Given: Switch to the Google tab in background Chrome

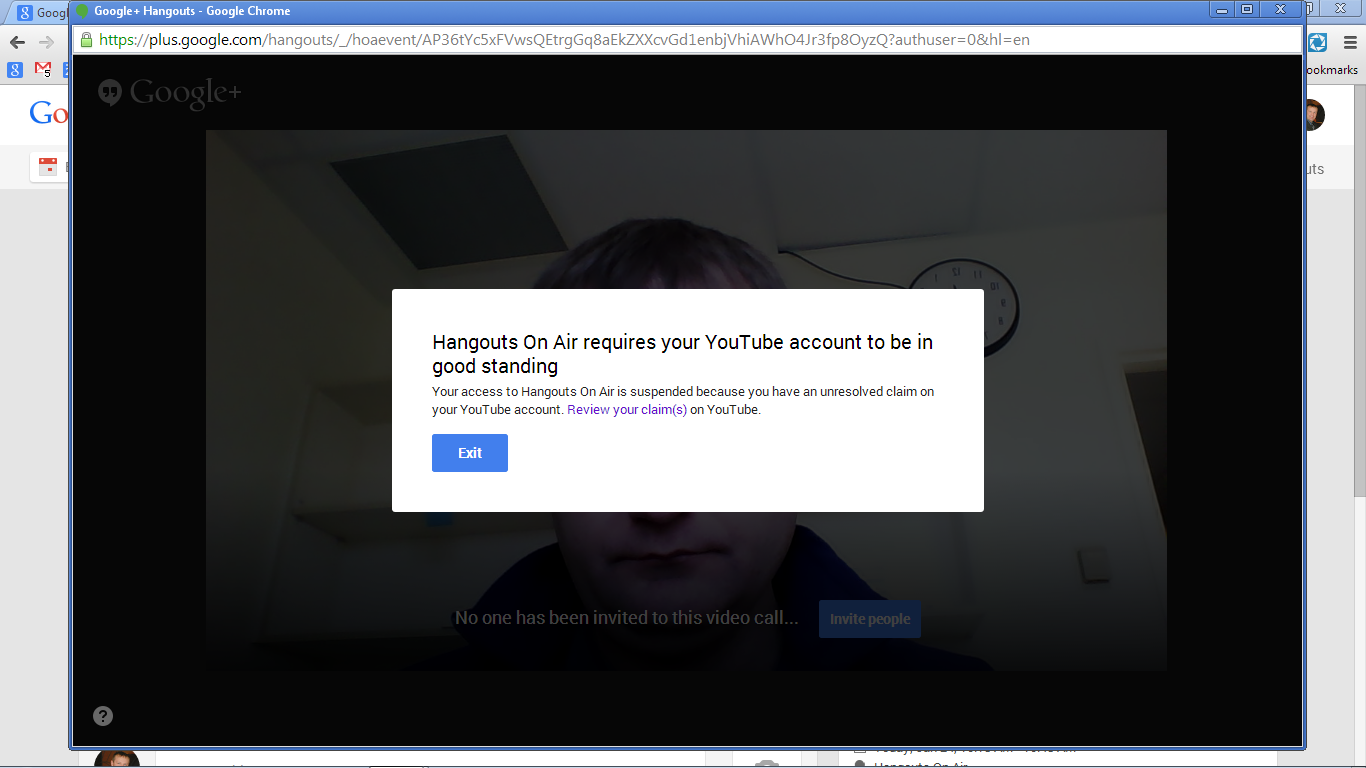Looking at the screenshot, I should (40, 13).
